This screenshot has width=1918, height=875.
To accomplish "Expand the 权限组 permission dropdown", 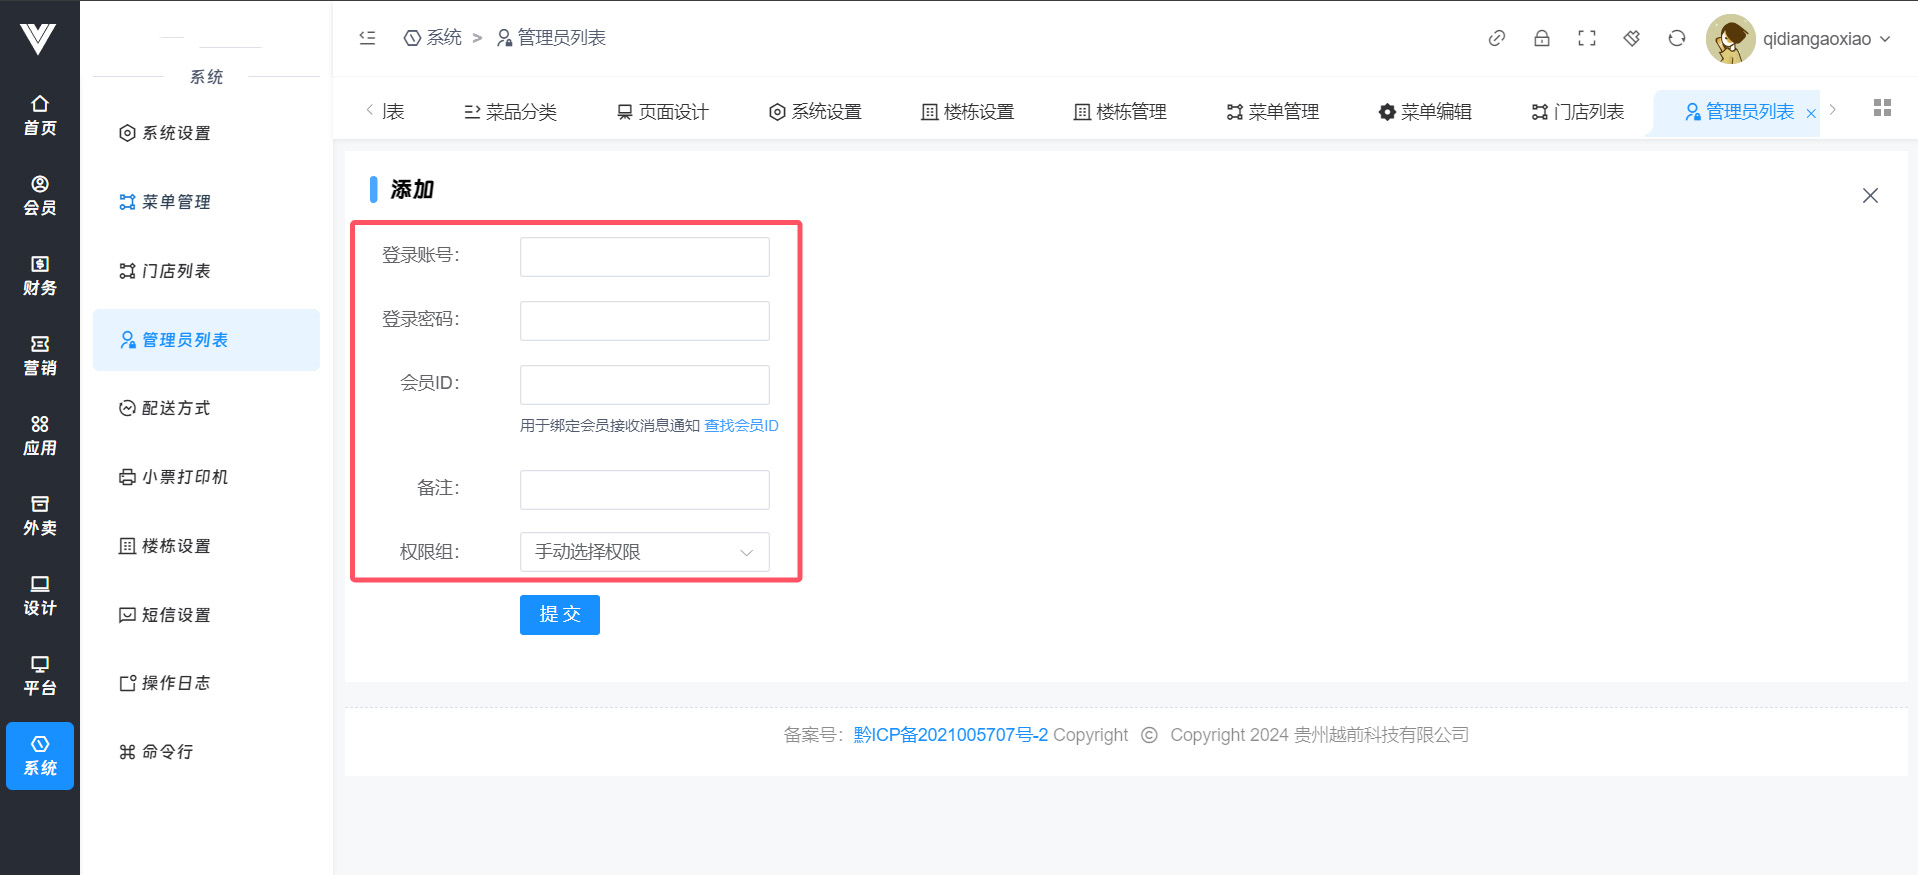I will pyautogui.click(x=644, y=552).
